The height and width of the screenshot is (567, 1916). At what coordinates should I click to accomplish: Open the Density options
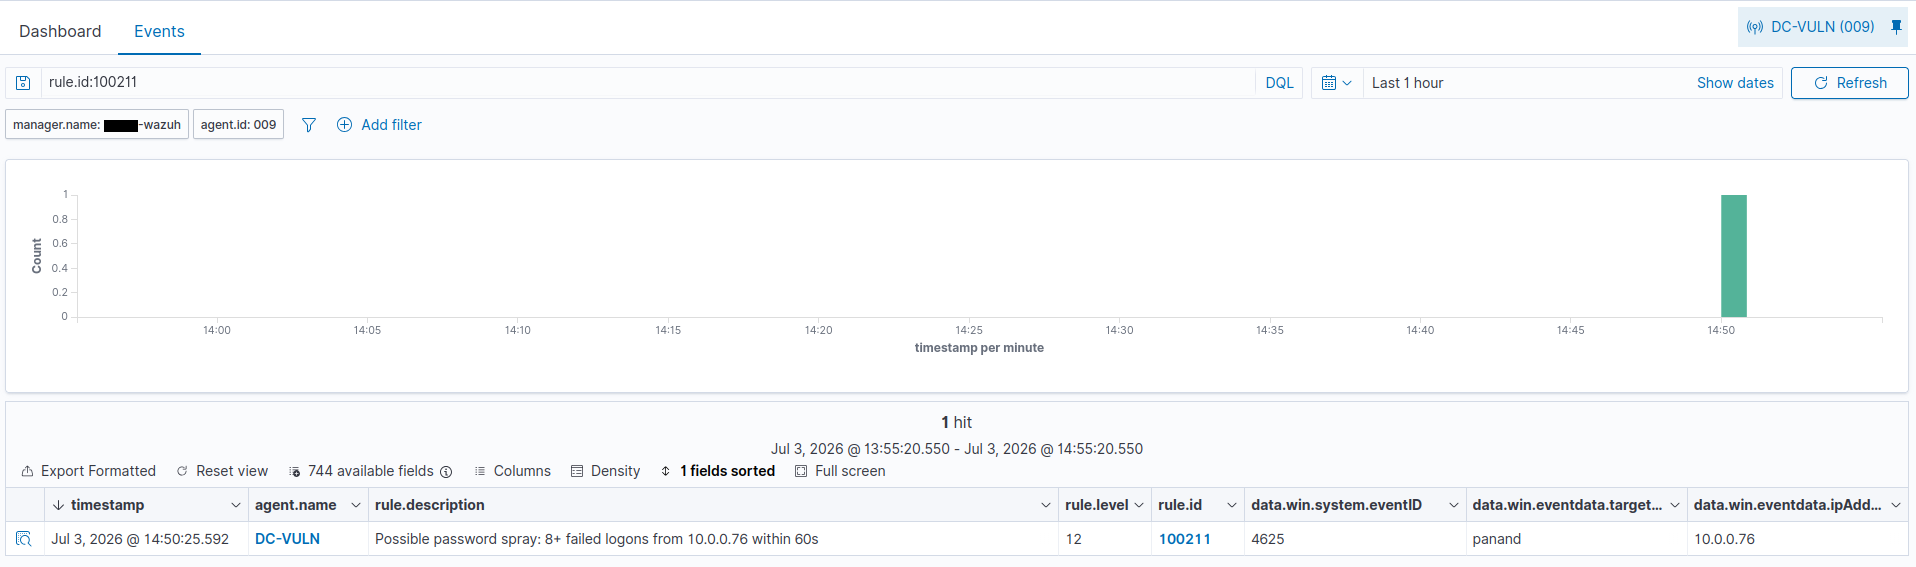coord(605,471)
